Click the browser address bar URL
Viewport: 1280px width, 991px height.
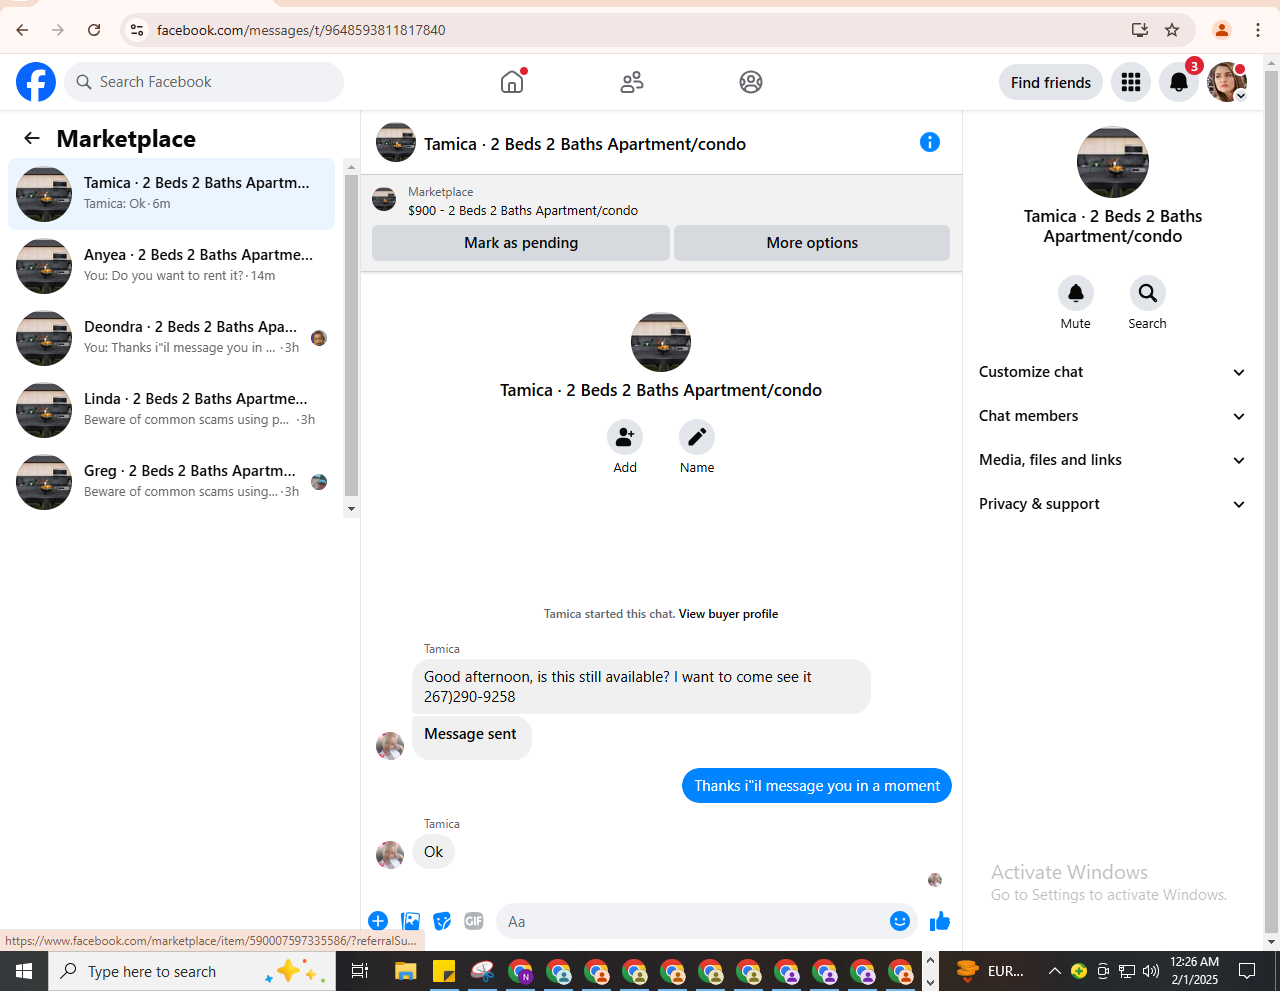click(301, 30)
